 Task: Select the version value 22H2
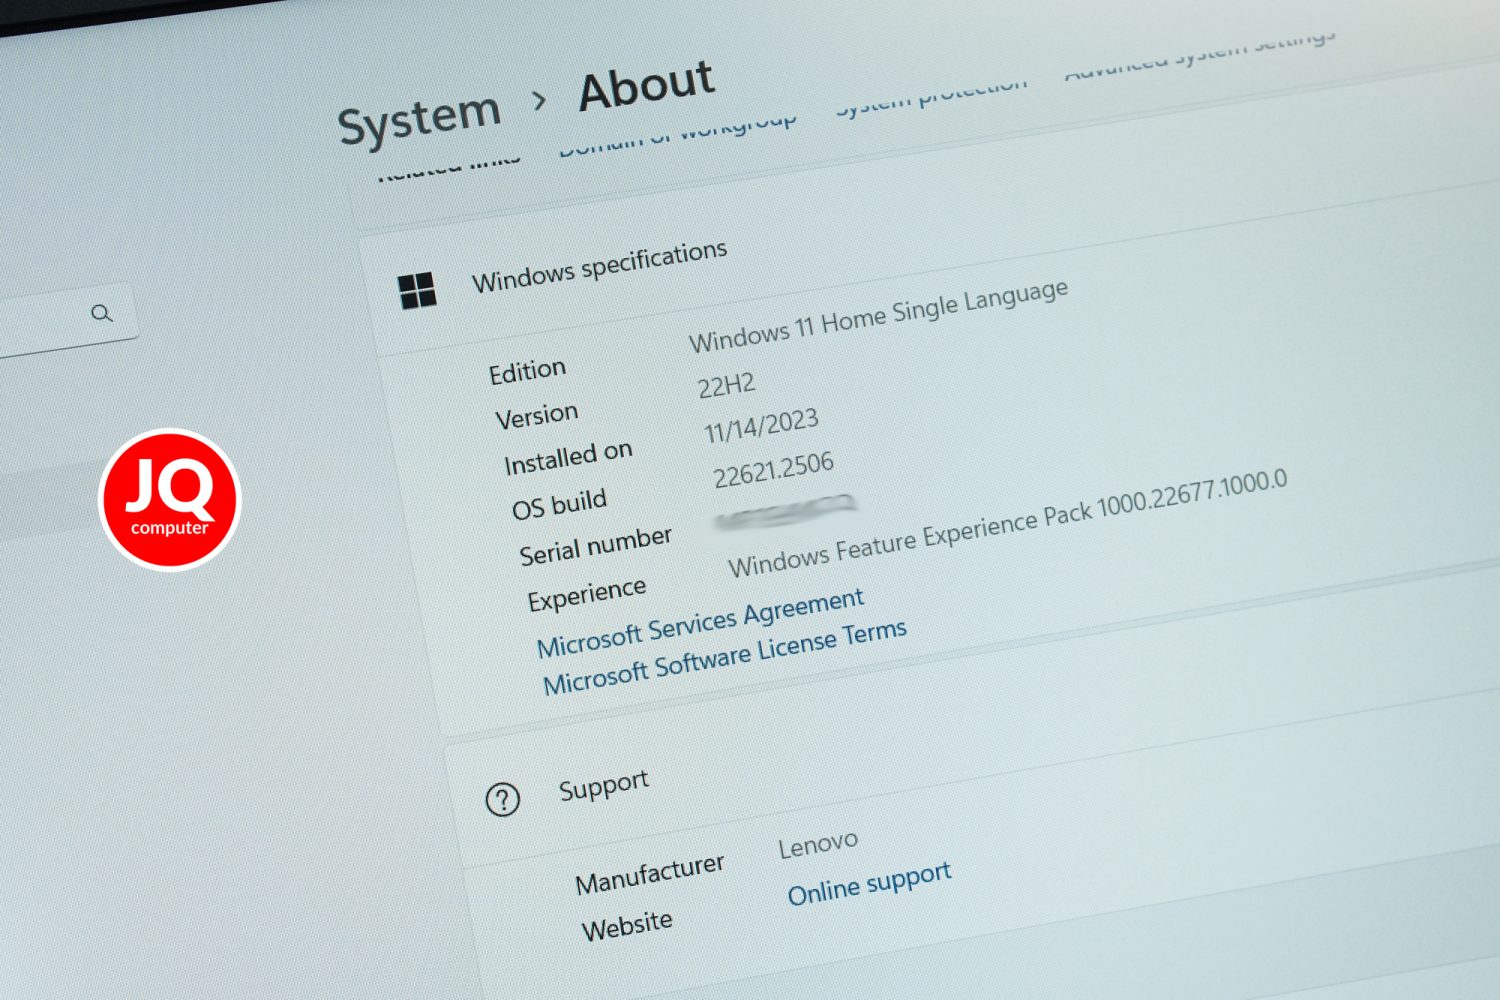pyautogui.click(x=726, y=385)
